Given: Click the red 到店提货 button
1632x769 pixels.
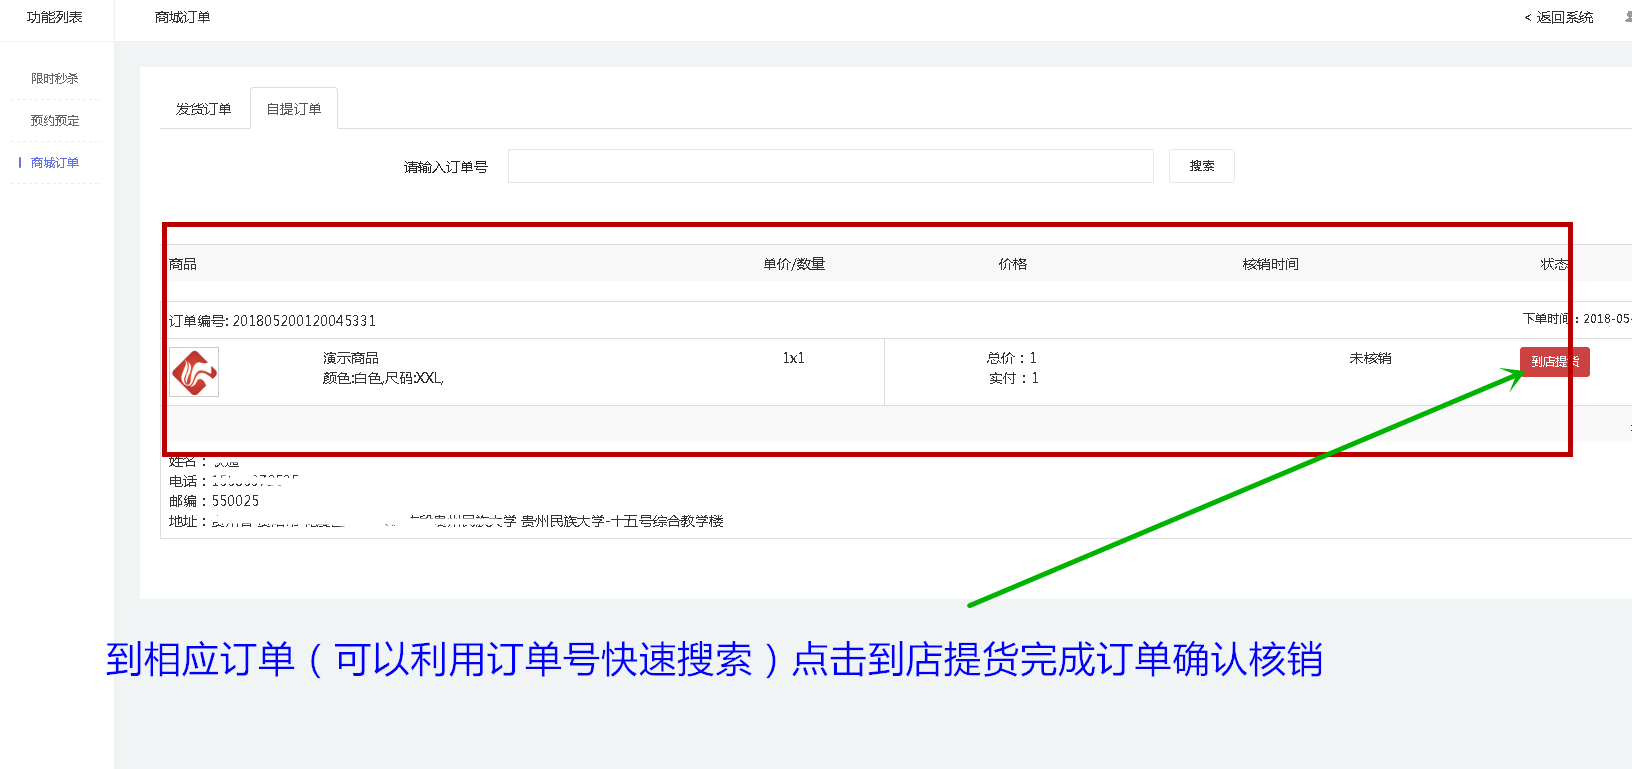Looking at the screenshot, I should [1555, 362].
